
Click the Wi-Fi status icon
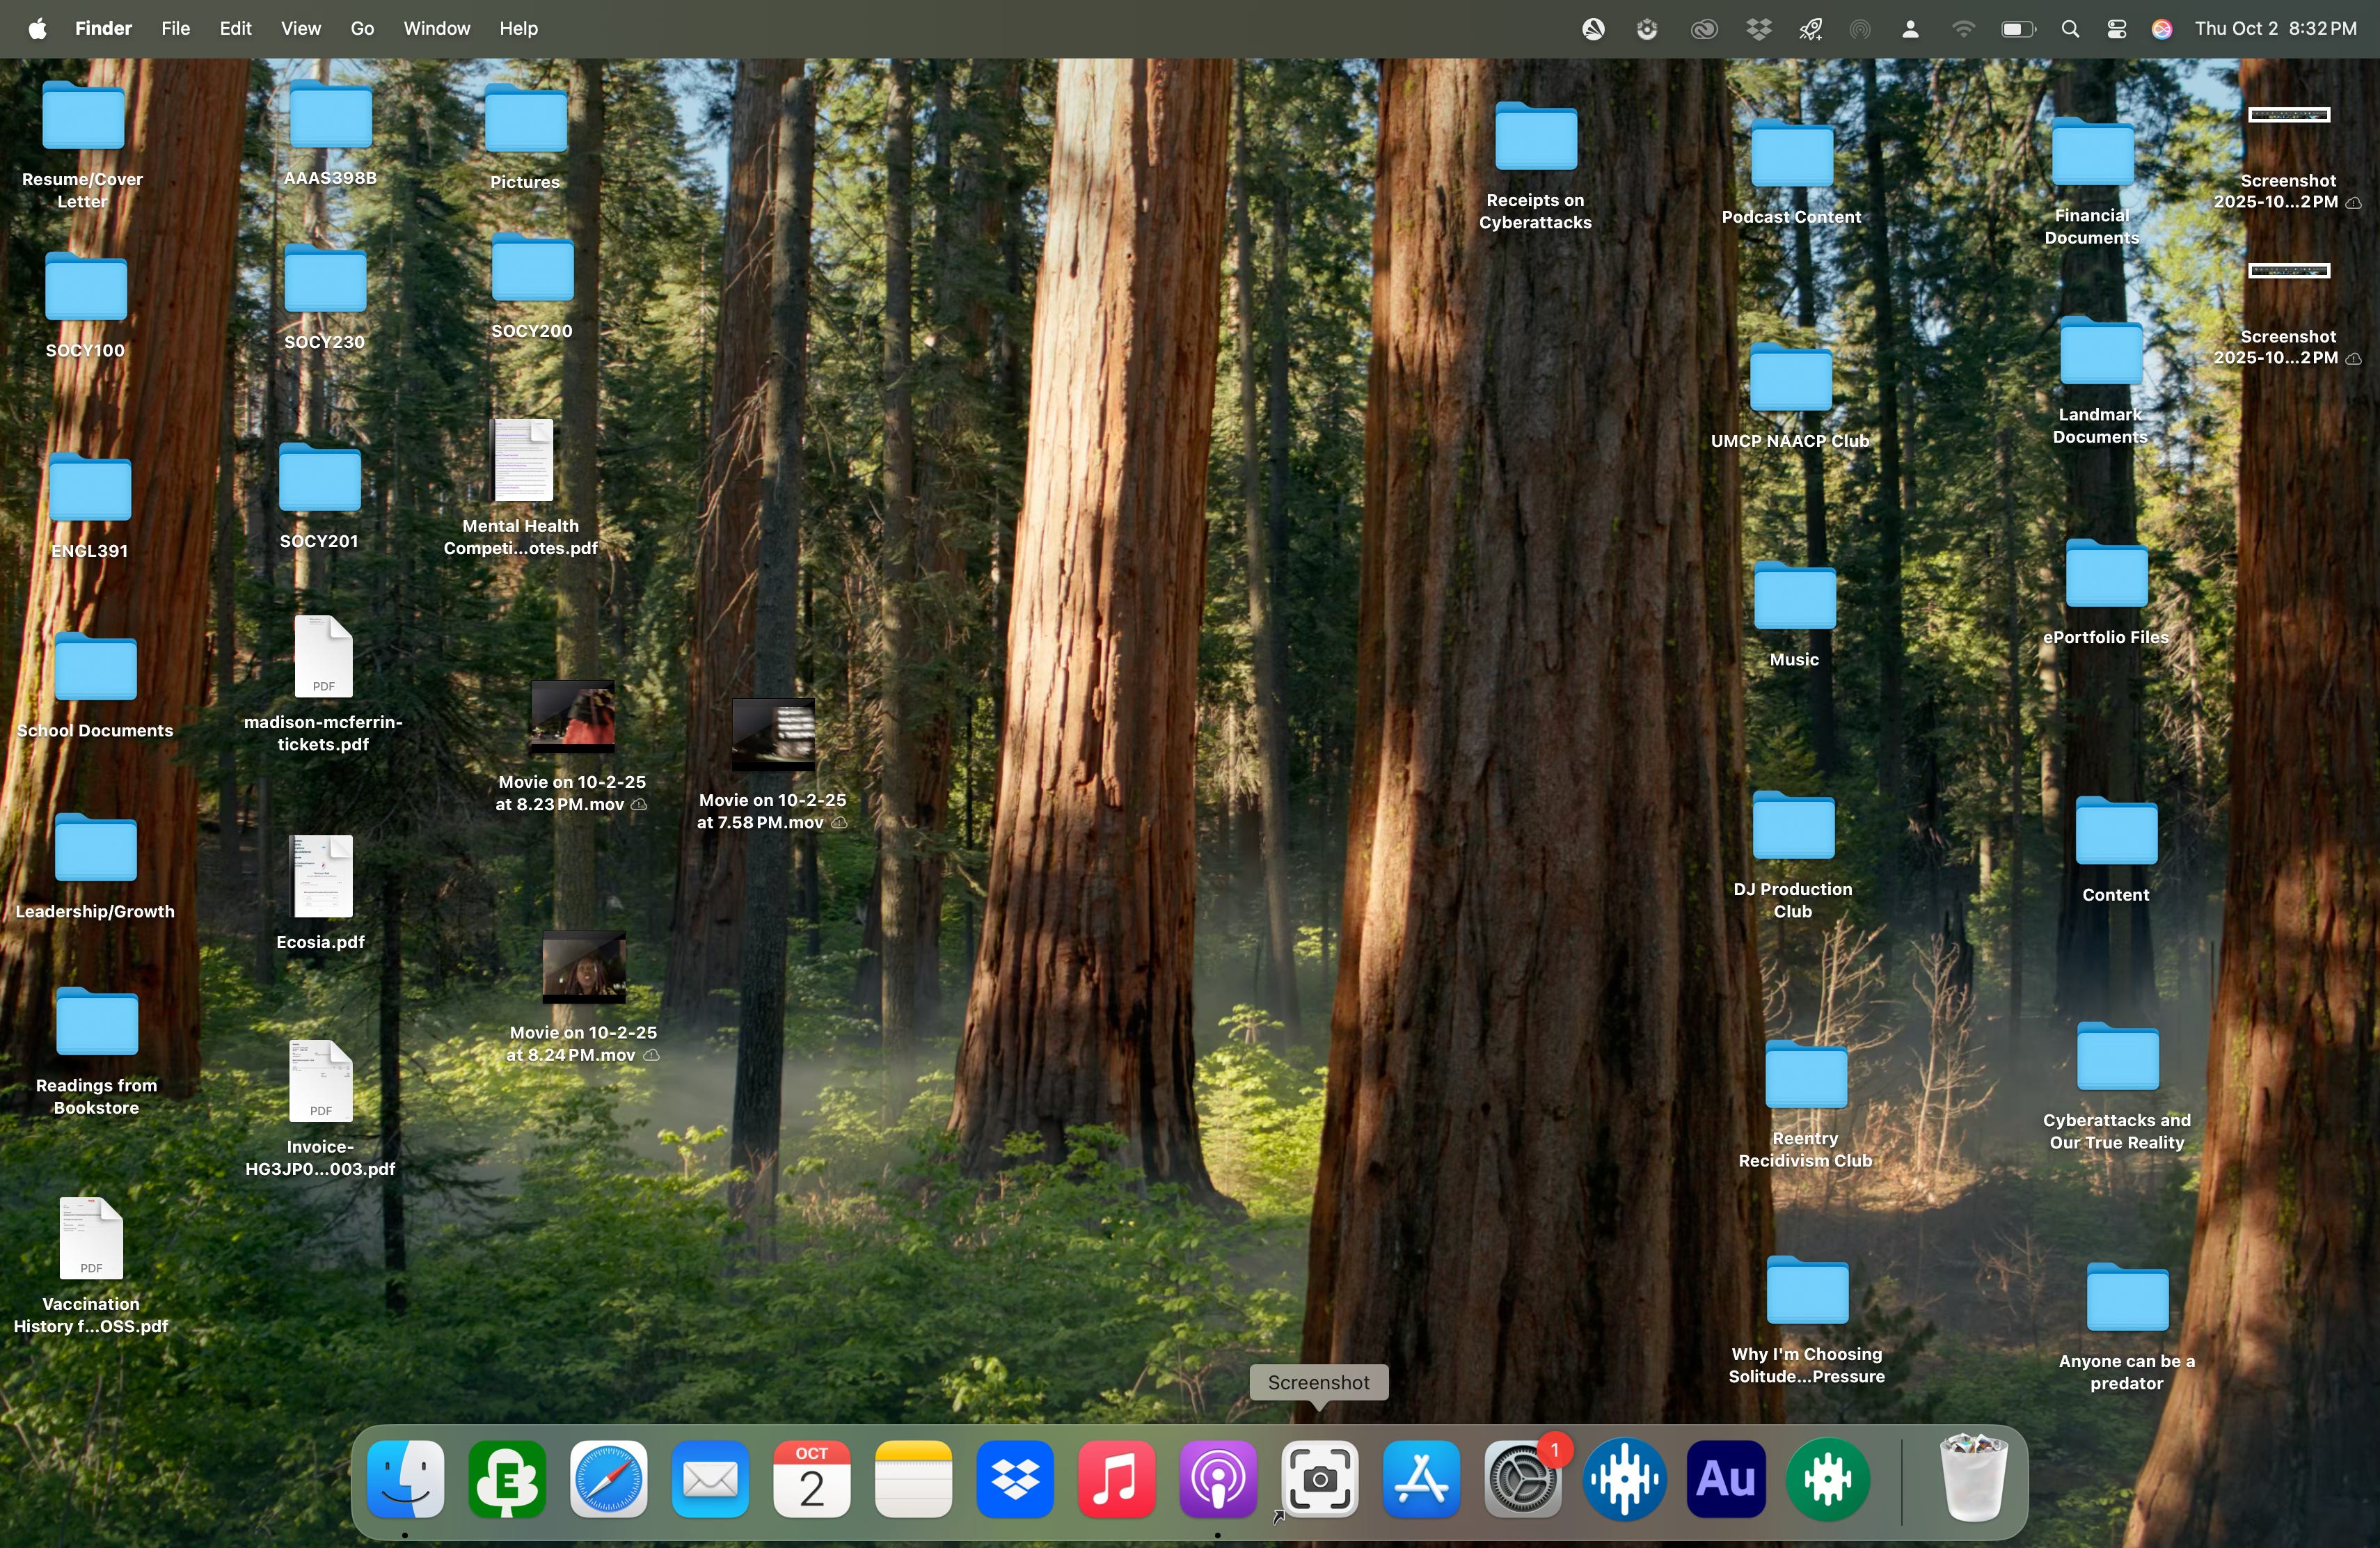tap(1963, 29)
